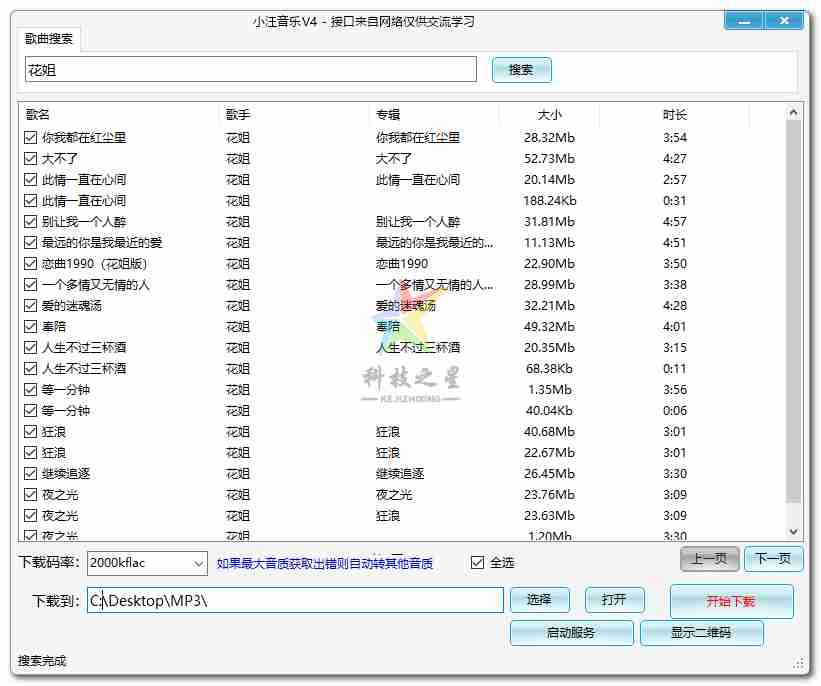Open download folder with 打开 button
The width and height of the screenshot is (821, 686).
(614, 600)
